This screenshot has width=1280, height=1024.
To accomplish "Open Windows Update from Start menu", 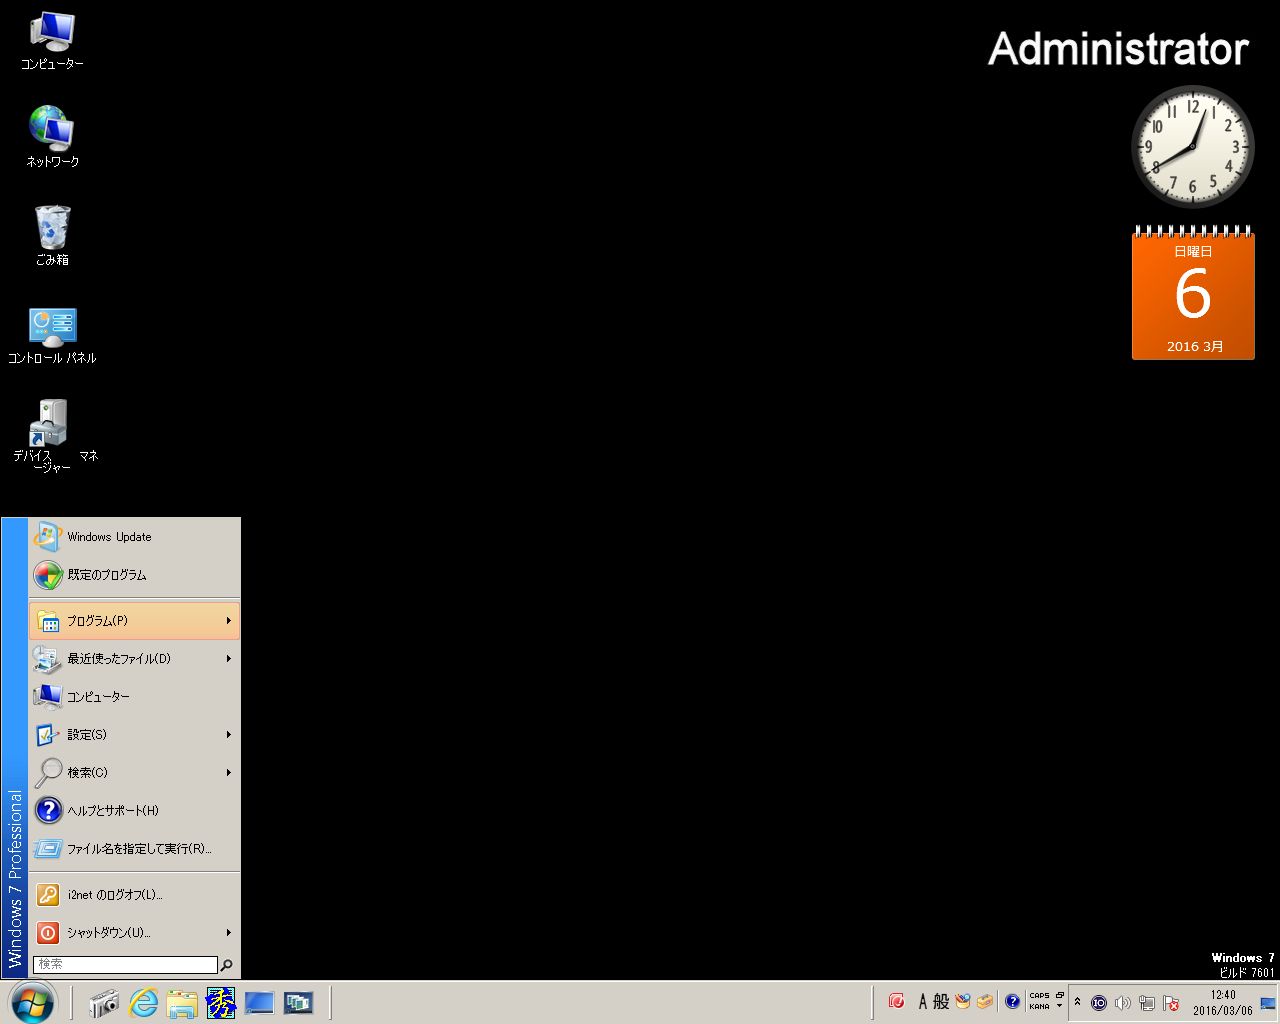I will pyautogui.click(x=134, y=537).
